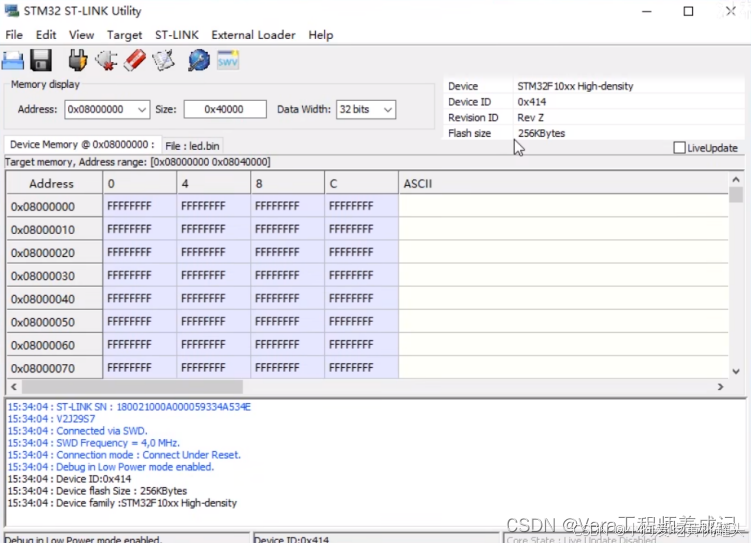This screenshot has height=544, width=752.
Task: Click the horizontal scrollbar left arrow
Action: click(x=14, y=387)
